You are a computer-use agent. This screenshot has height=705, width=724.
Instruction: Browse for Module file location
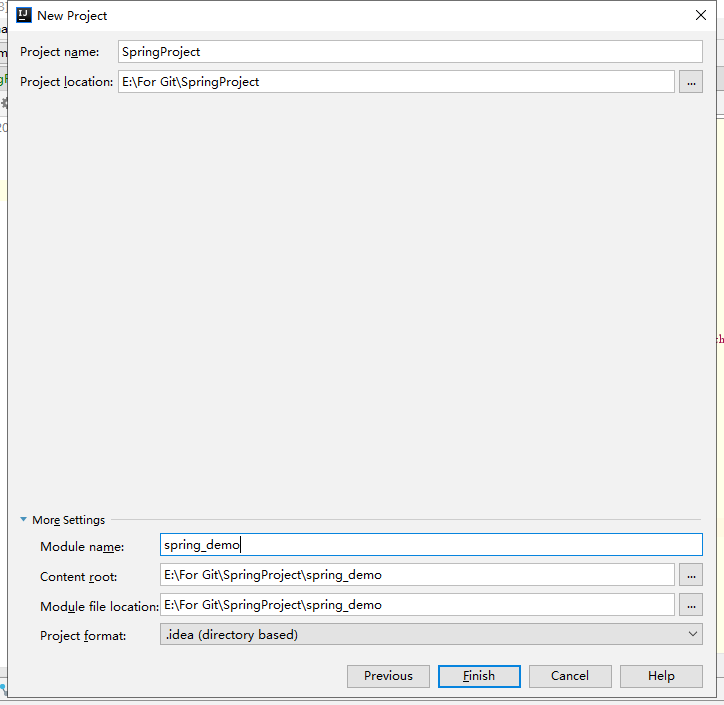click(x=691, y=605)
